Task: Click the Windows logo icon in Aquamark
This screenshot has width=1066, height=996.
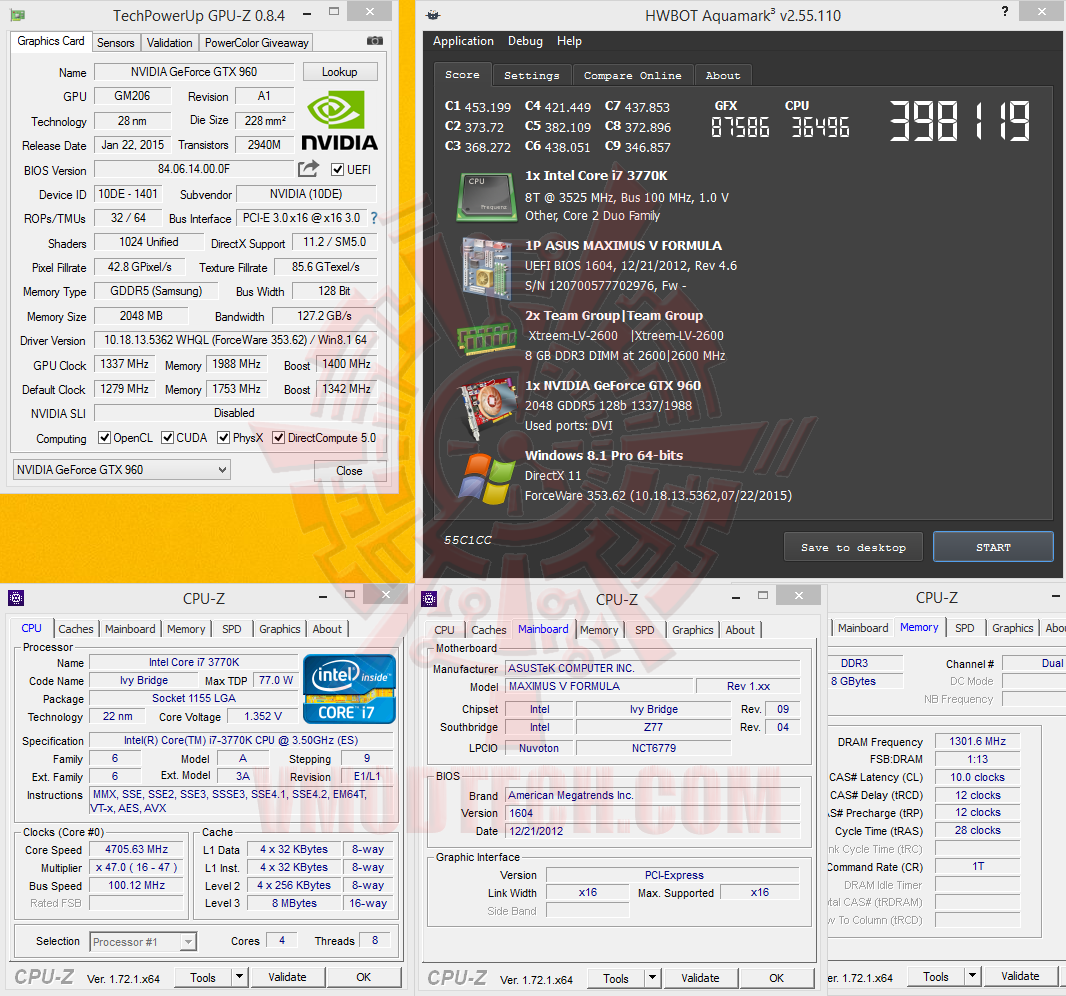Action: [487, 479]
